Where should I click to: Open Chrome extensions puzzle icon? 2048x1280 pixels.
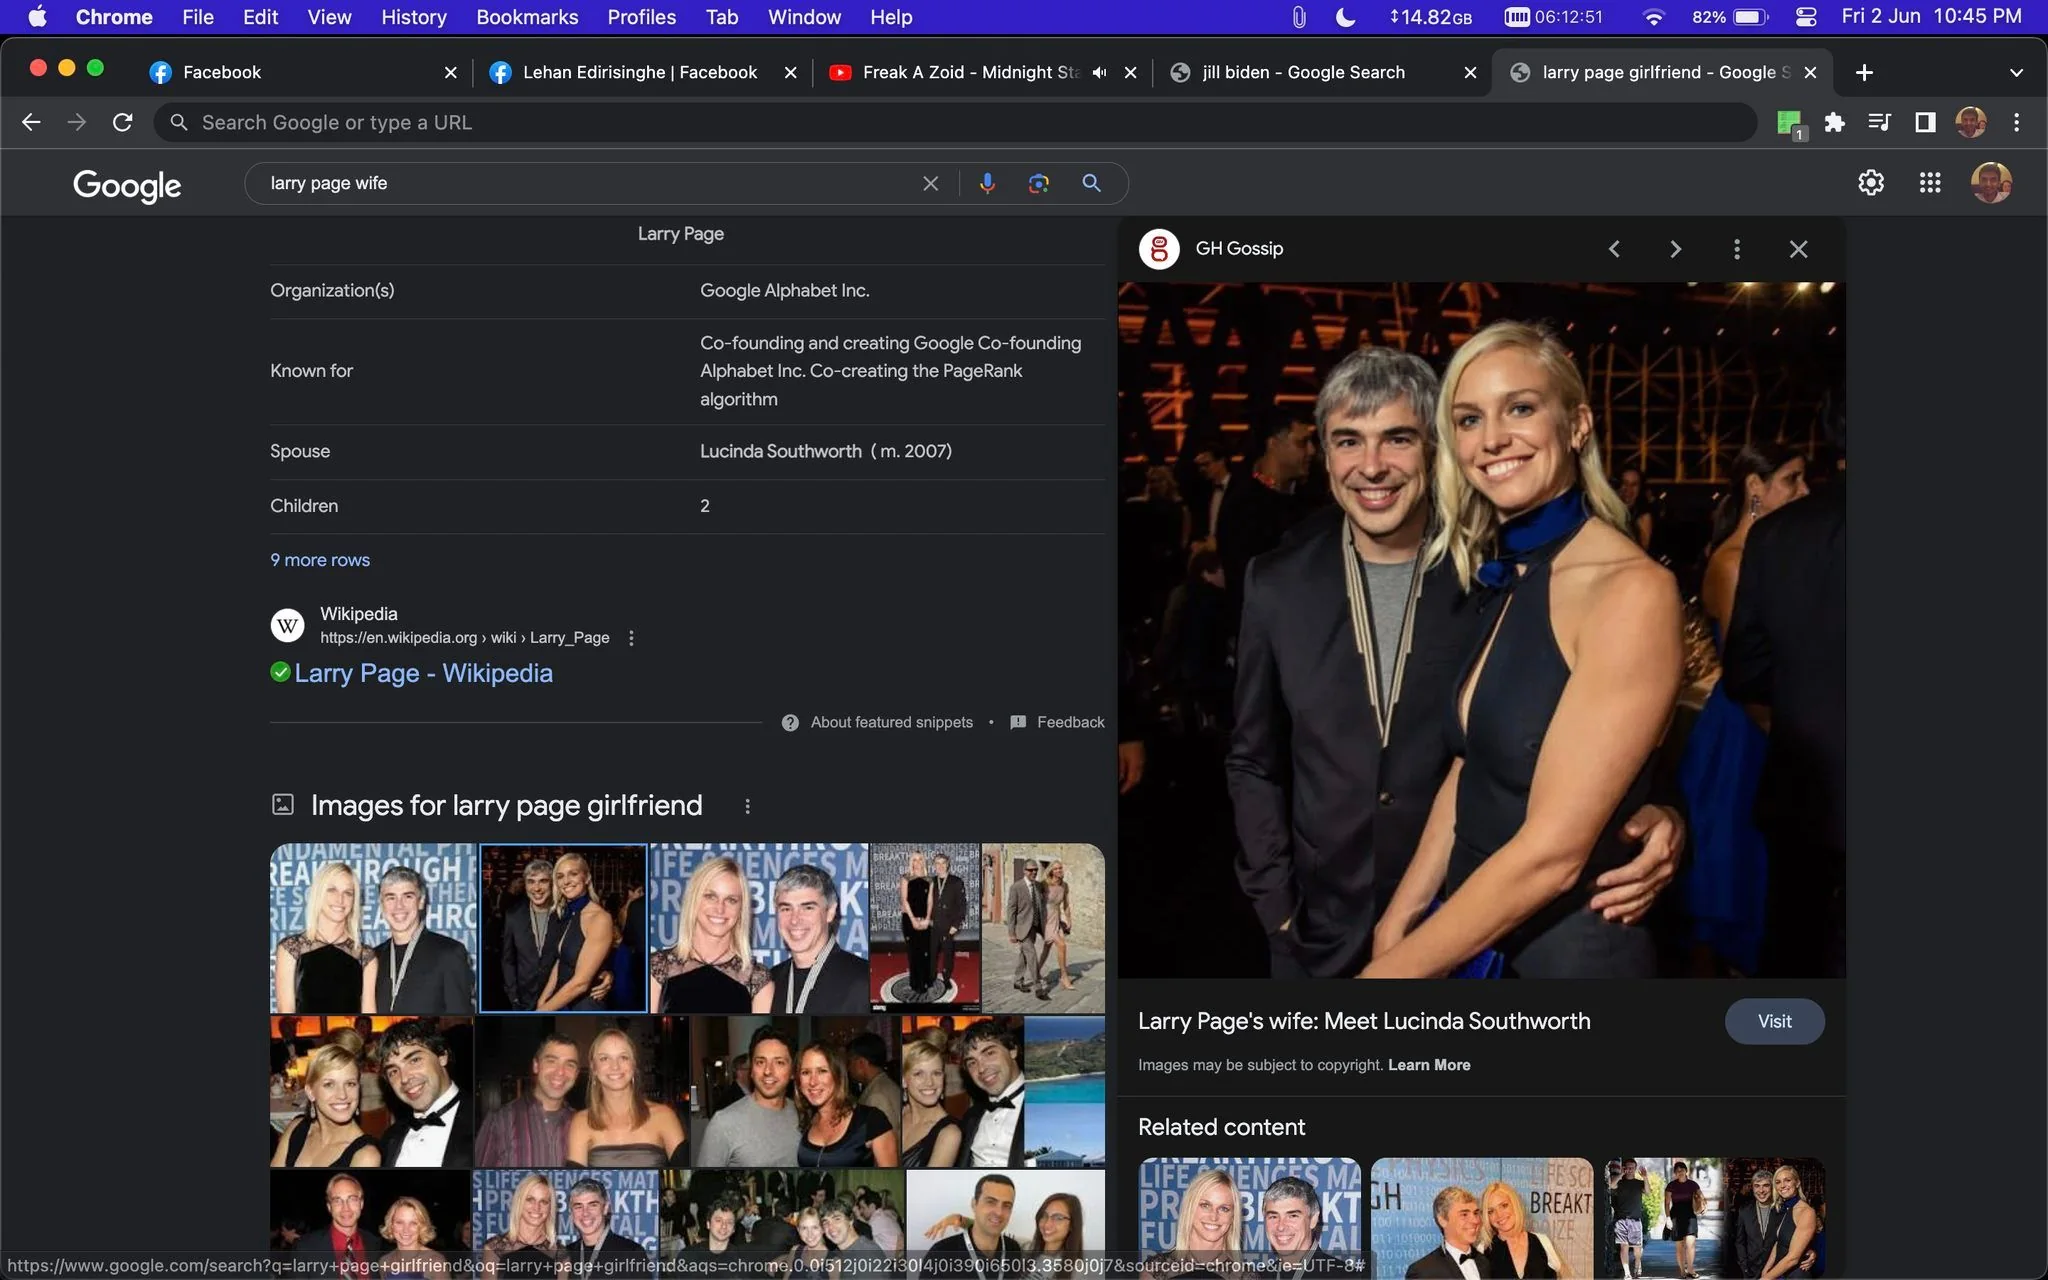1834,122
